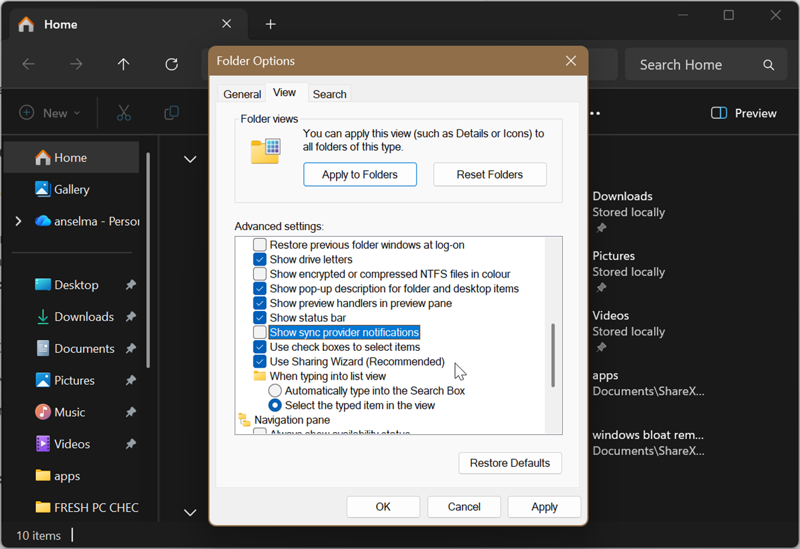The height and width of the screenshot is (549, 800).
Task: Refresh the Home folder view
Action: pos(171,64)
